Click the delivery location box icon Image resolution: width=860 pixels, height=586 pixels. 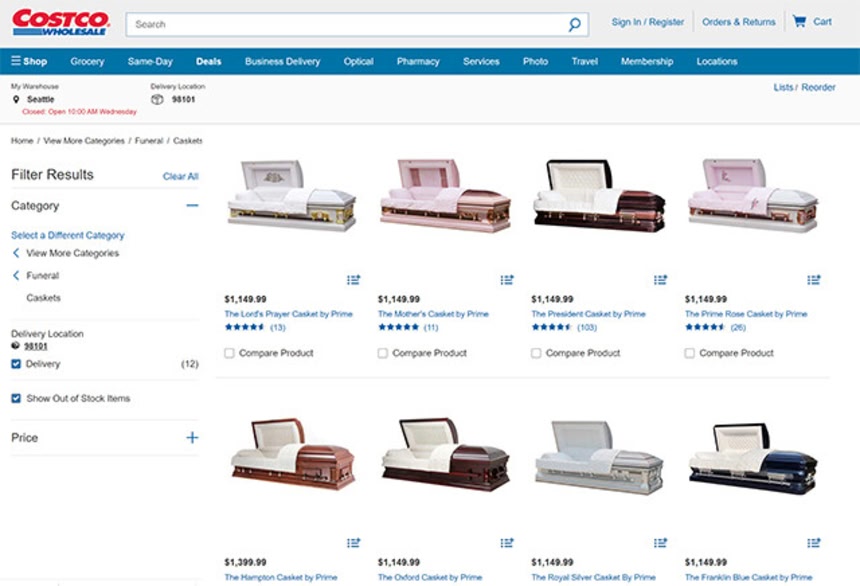157,100
